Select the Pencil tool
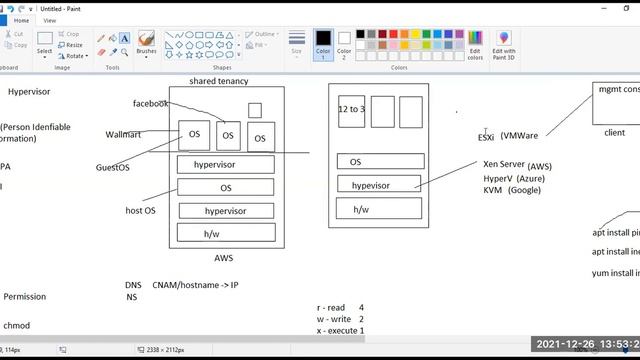640x360 pixels. coord(101,38)
